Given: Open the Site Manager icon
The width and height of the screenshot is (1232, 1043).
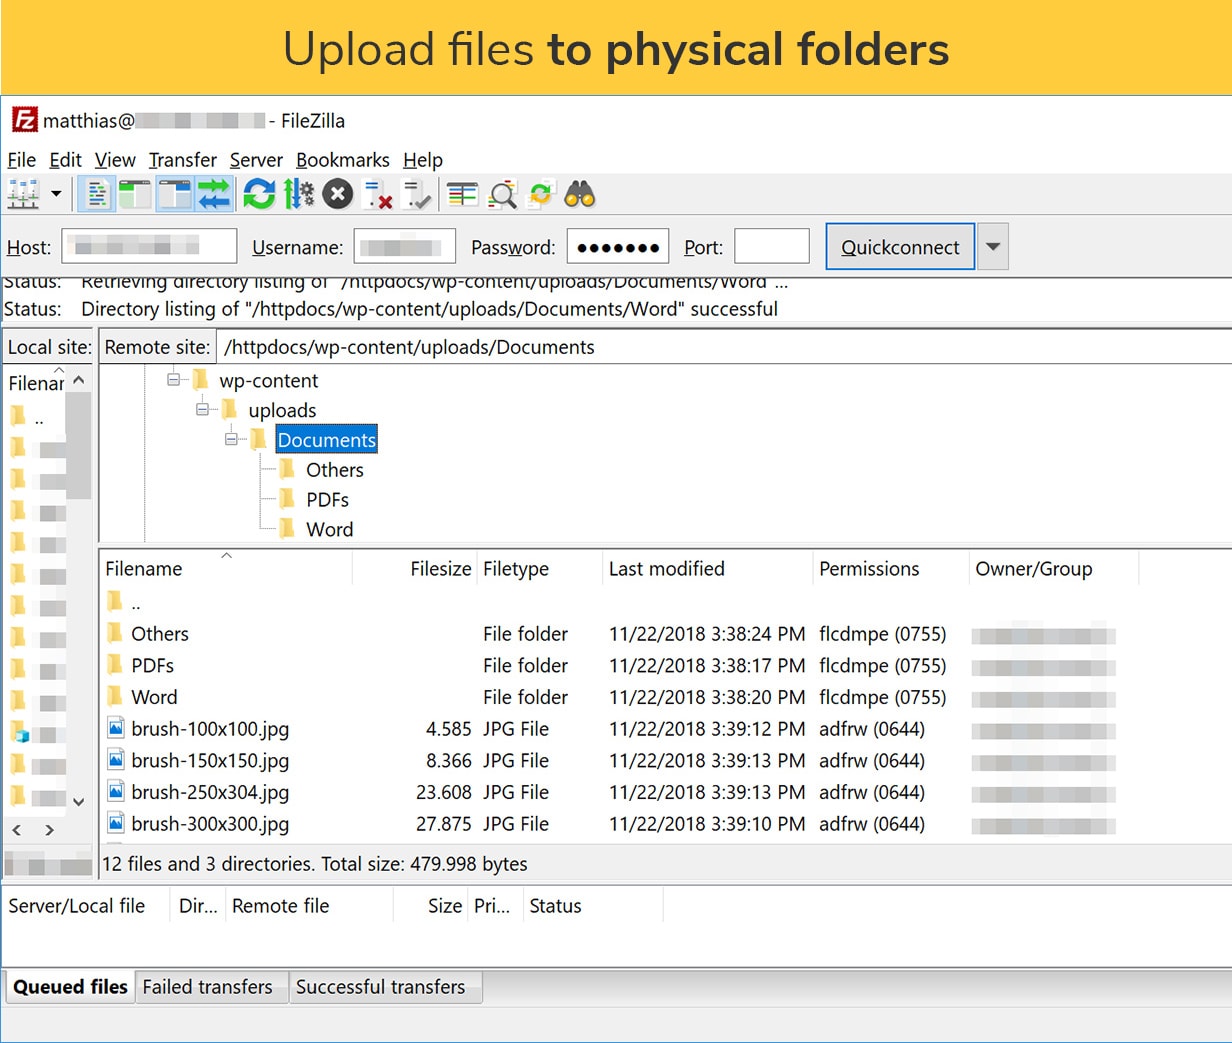Looking at the screenshot, I should (x=23, y=194).
